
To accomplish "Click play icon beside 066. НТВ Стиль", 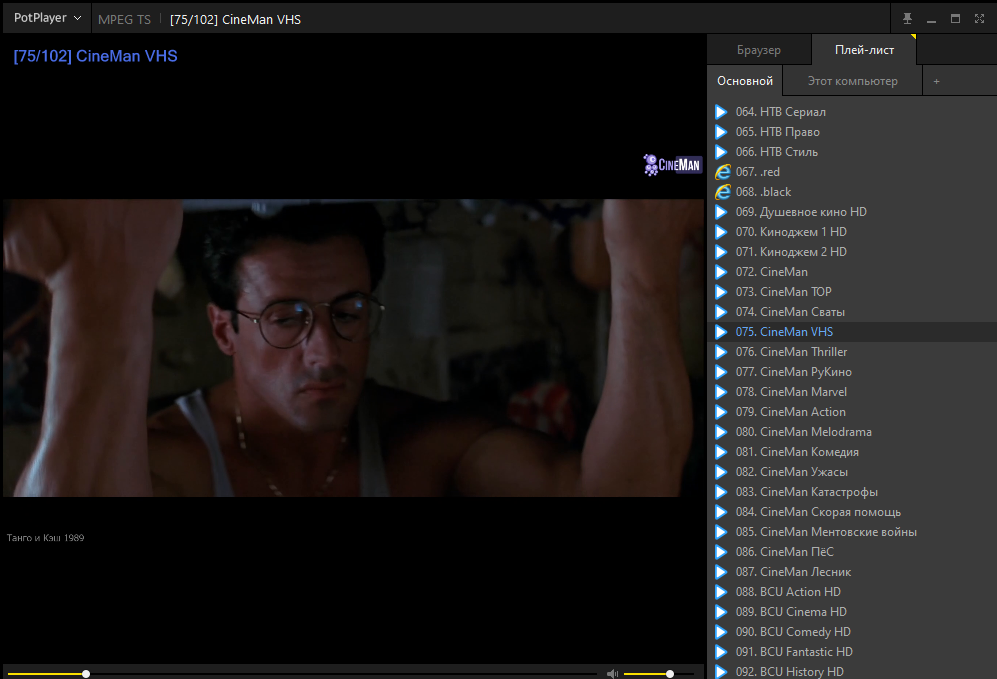I will click(x=721, y=152).
